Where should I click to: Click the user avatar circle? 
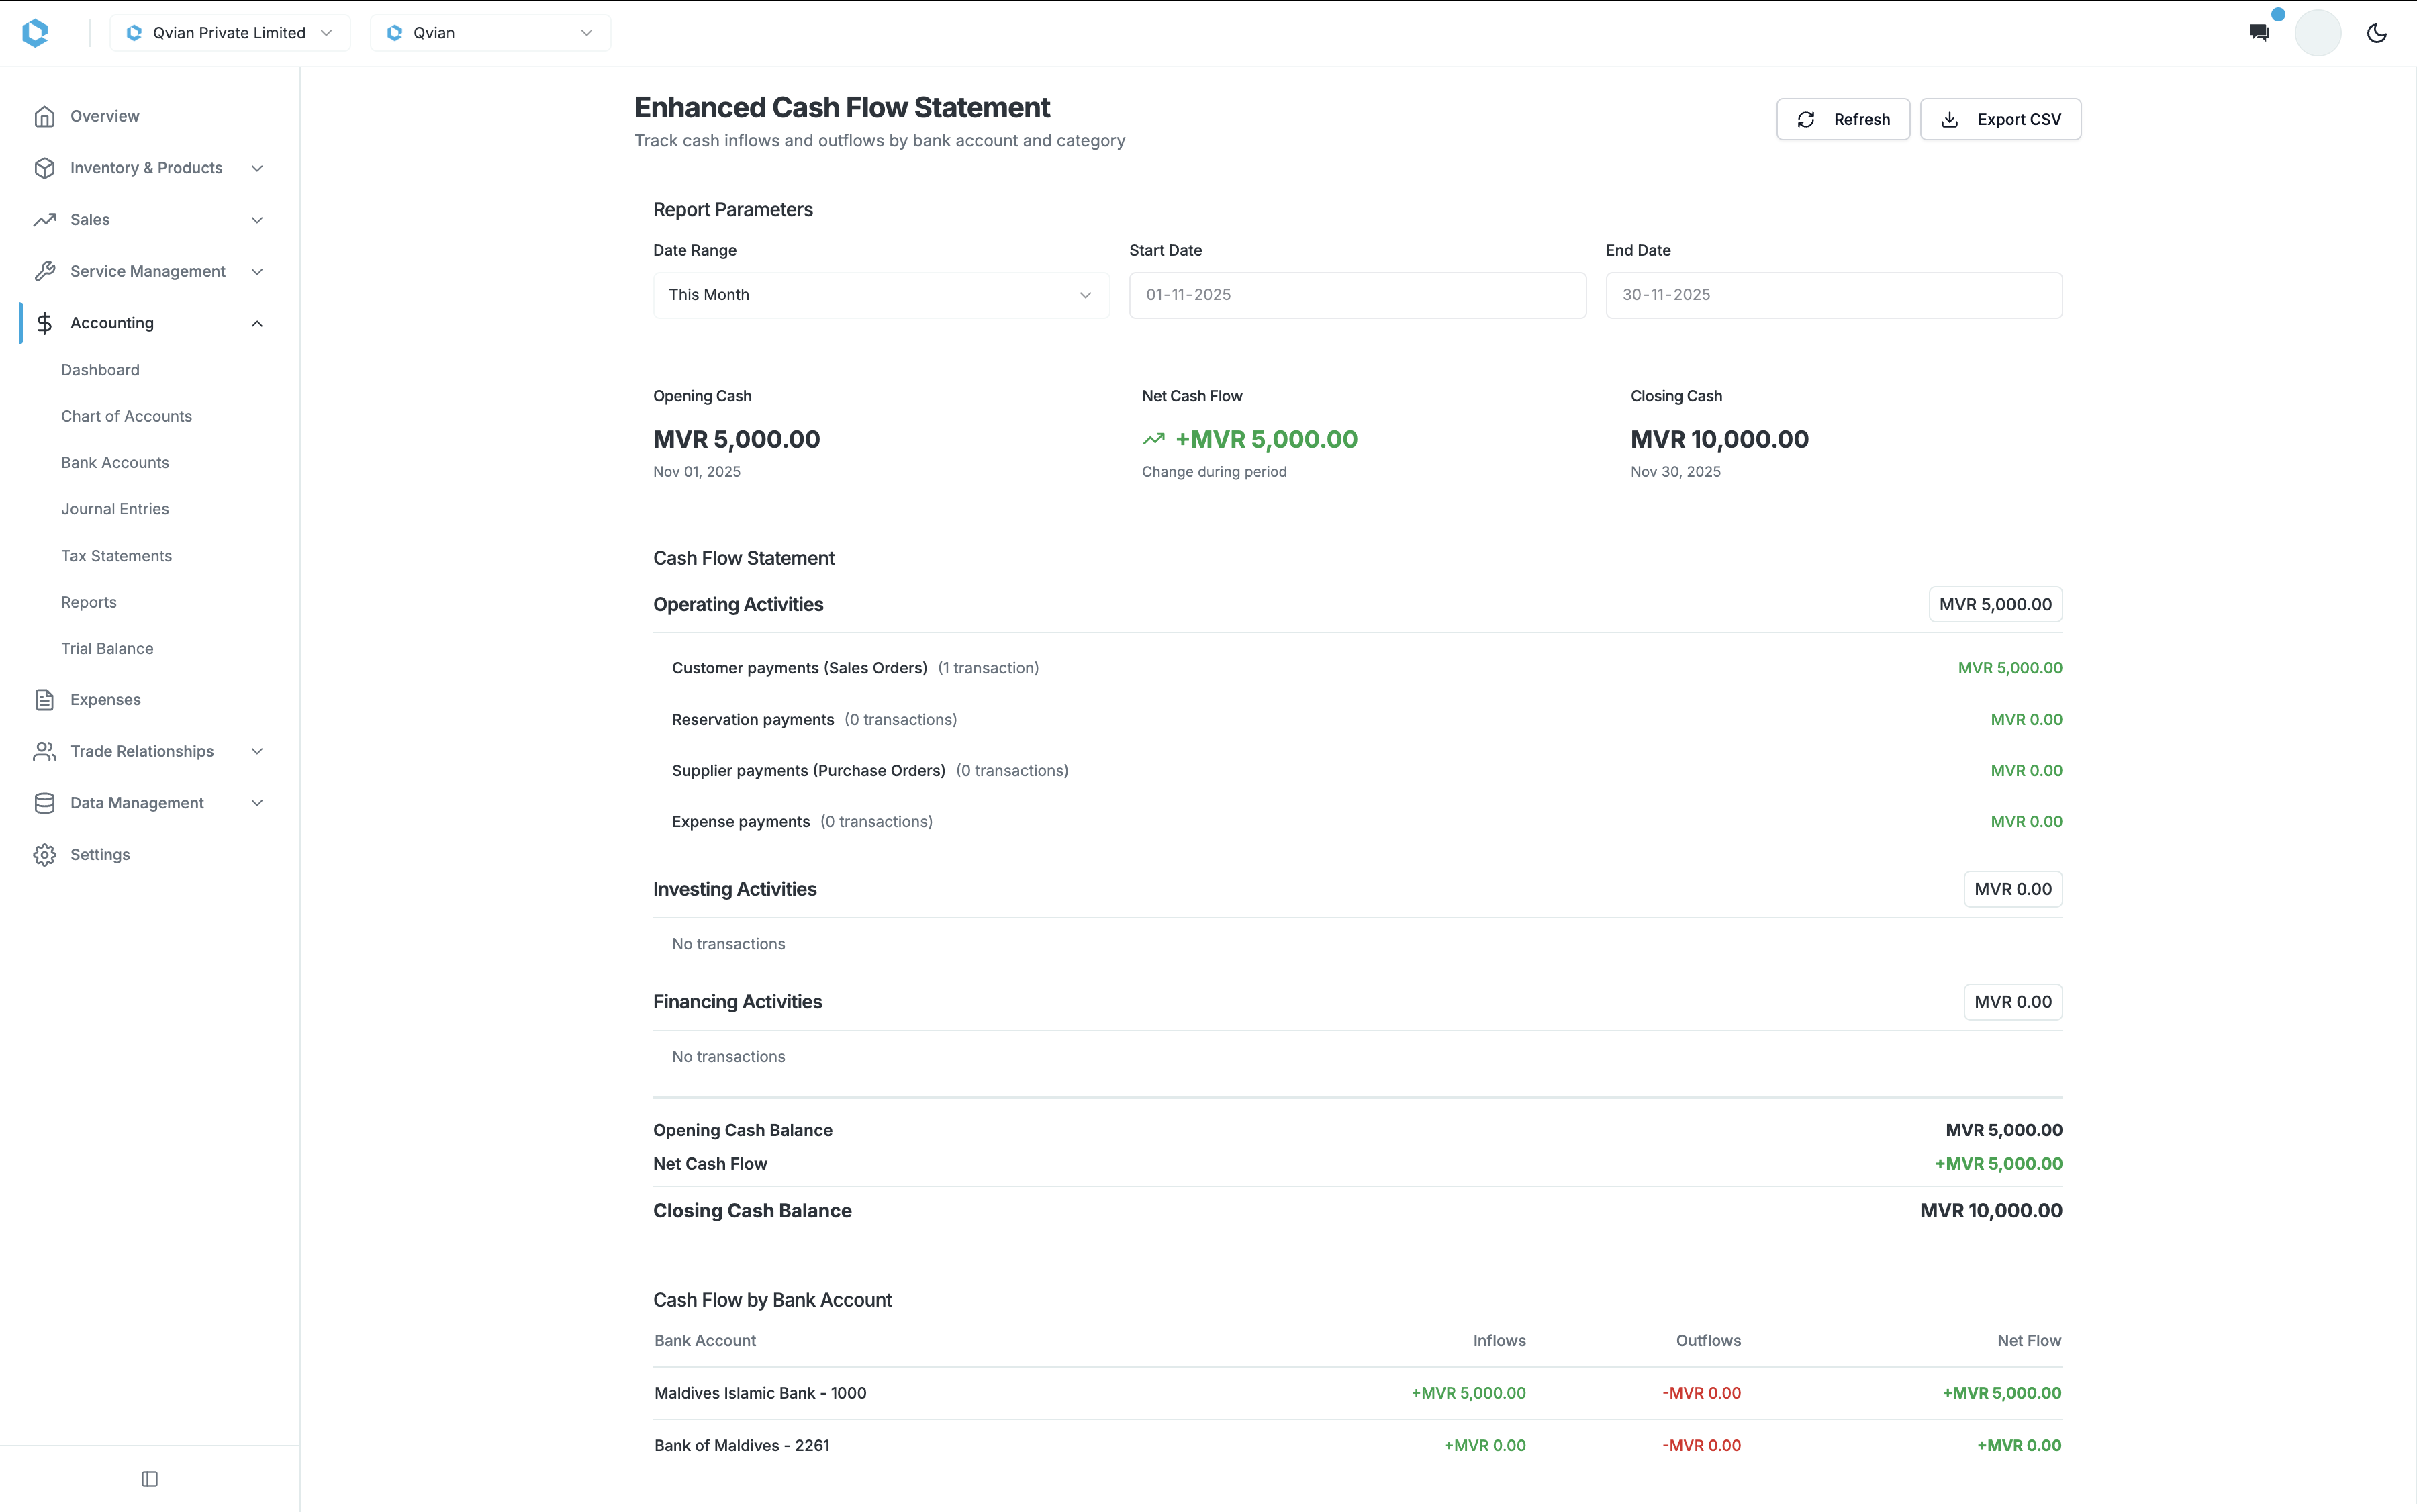click(x=2318, y=31)
